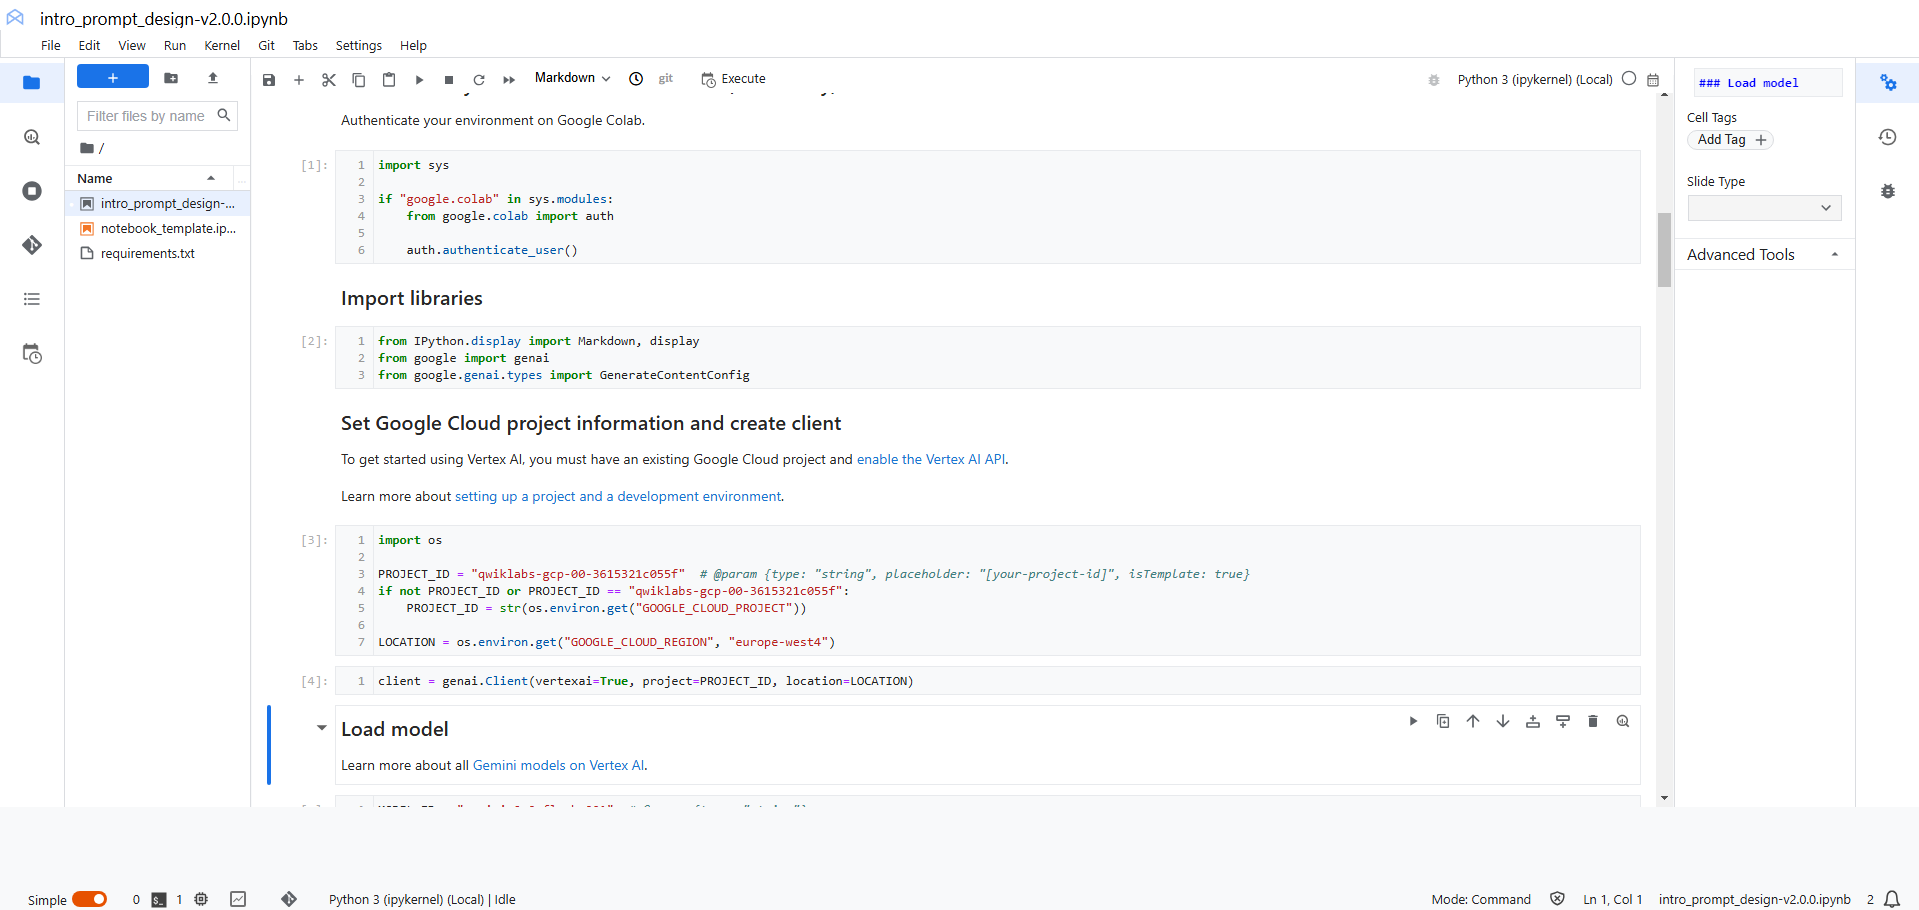
Task: Select intro_prompt_design notebook in file list
Action: (x=158, y=203)
